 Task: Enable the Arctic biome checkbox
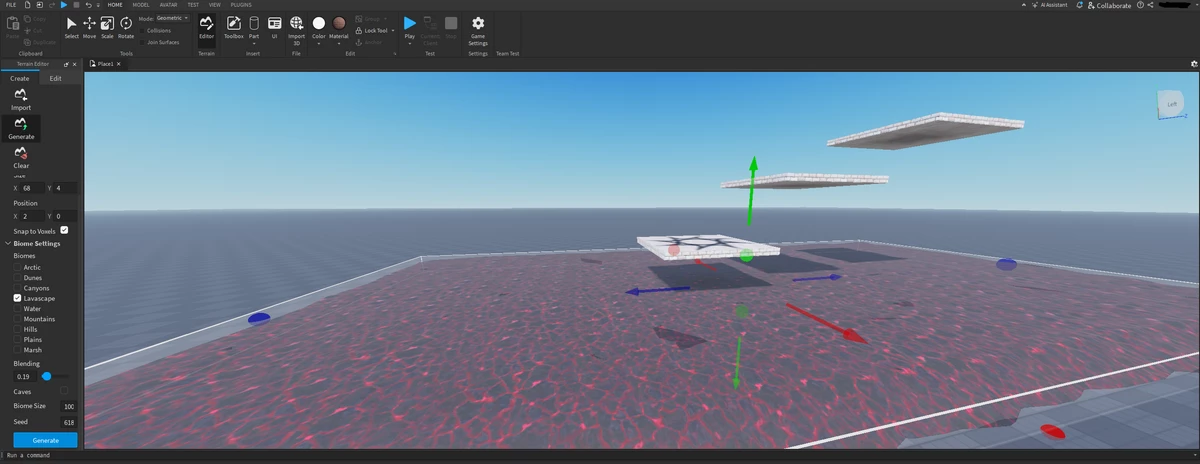(17, 267)
